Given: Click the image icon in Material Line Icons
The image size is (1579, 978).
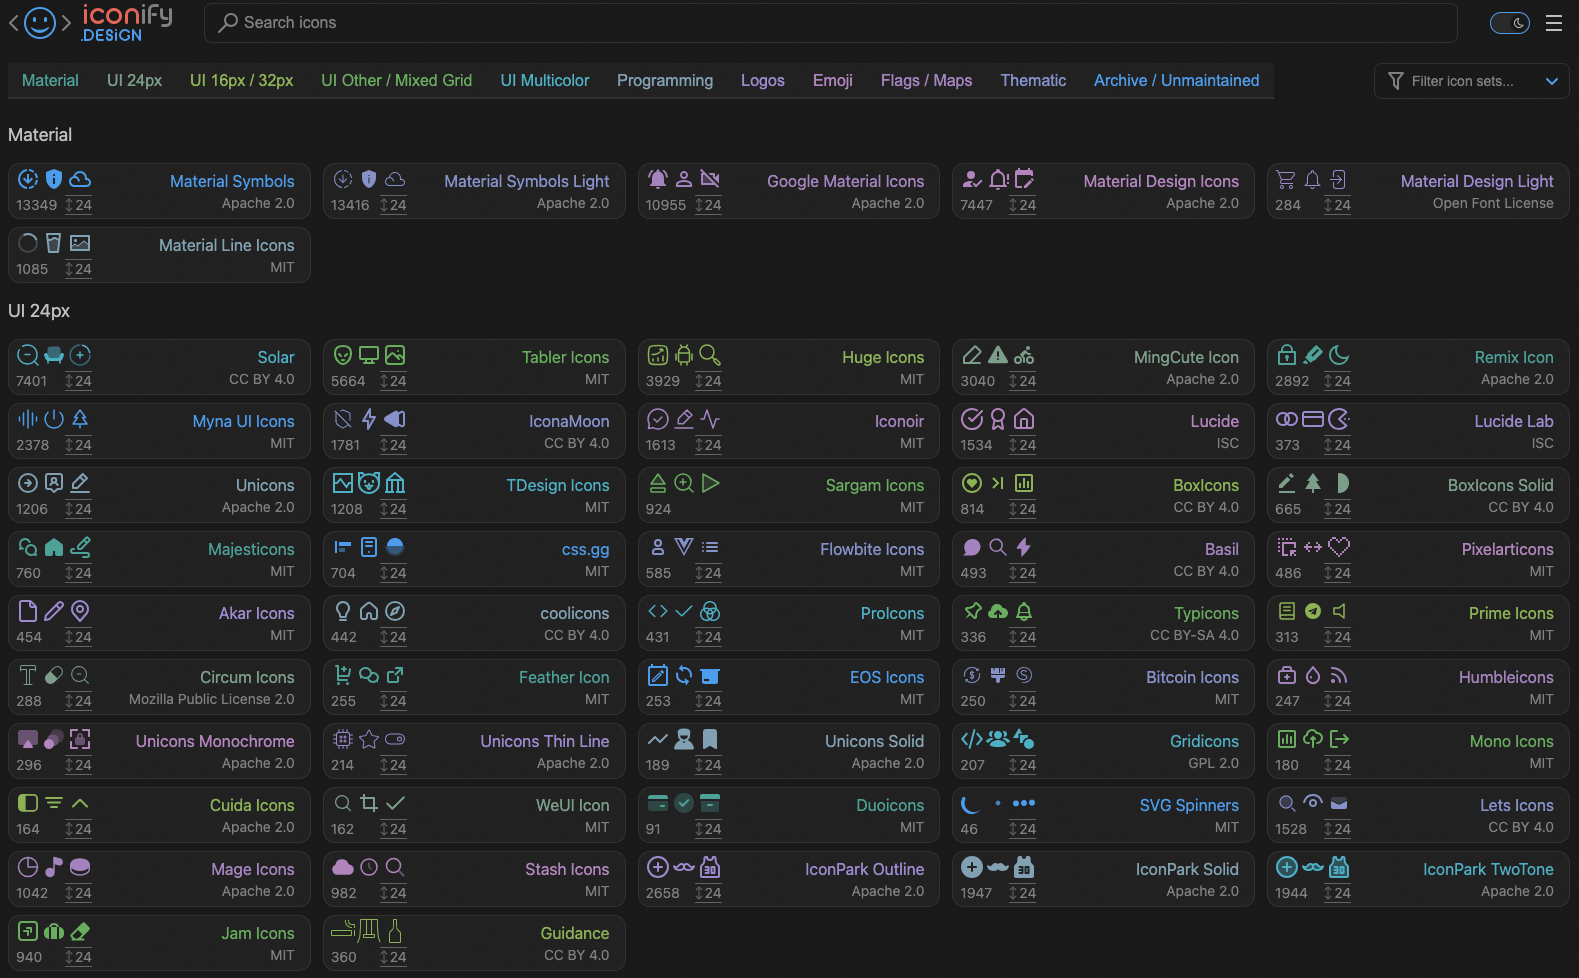Looking at the screenshot, I should click(80, 243).
